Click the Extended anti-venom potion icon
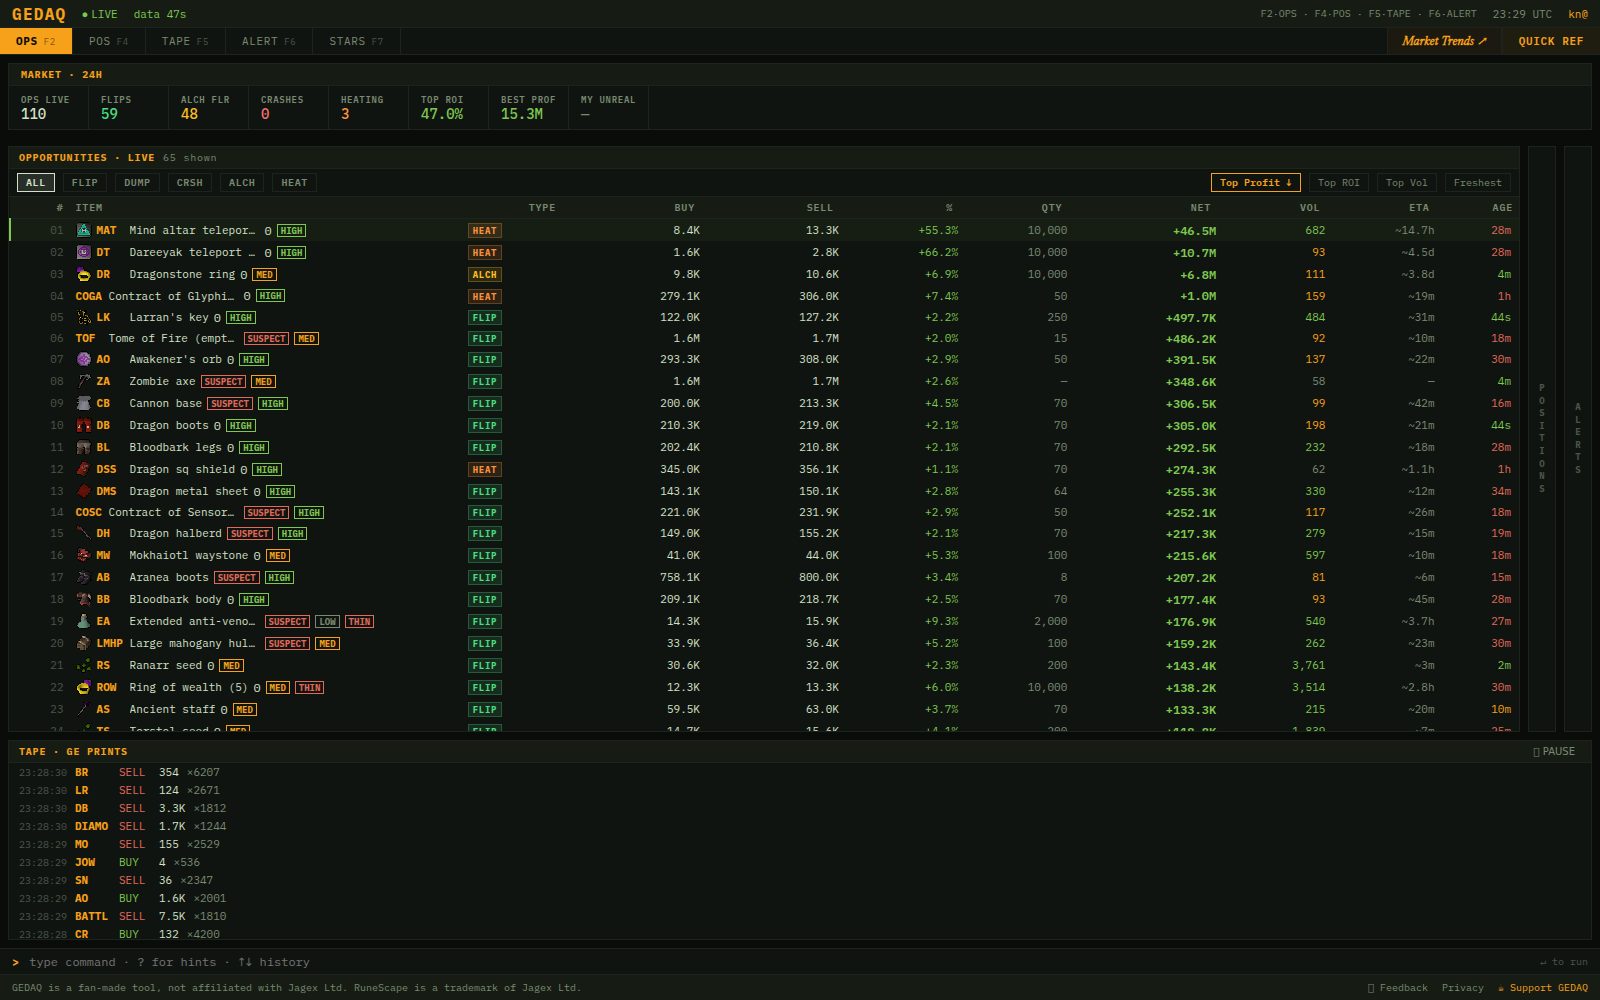 point(84,621)
